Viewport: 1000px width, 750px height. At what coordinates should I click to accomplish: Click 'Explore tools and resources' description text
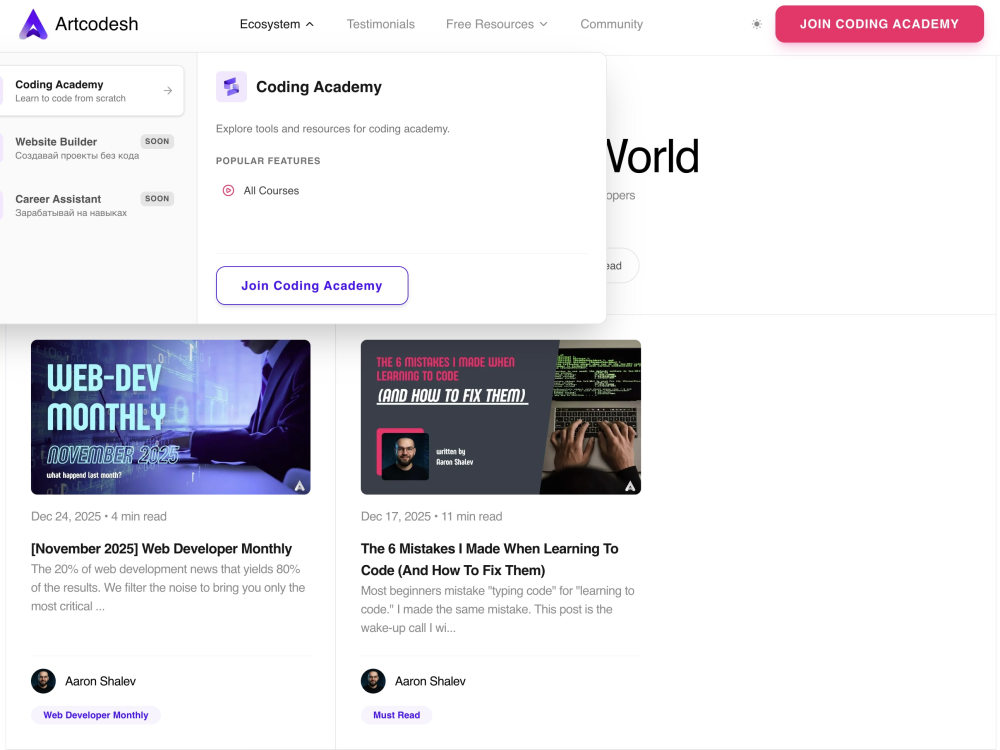point(333,129)
